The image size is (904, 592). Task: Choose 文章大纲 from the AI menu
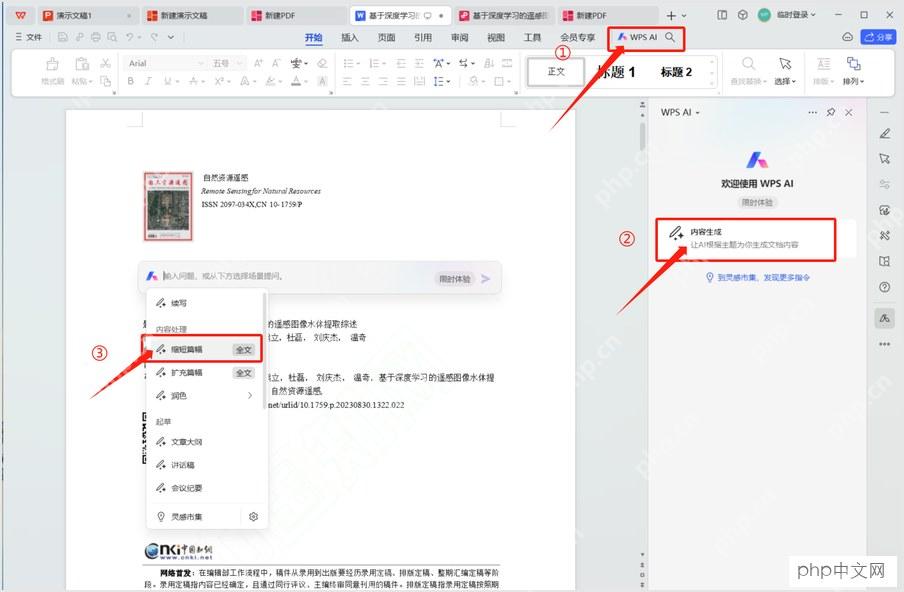pyautogui.click(x=205, y=442)
